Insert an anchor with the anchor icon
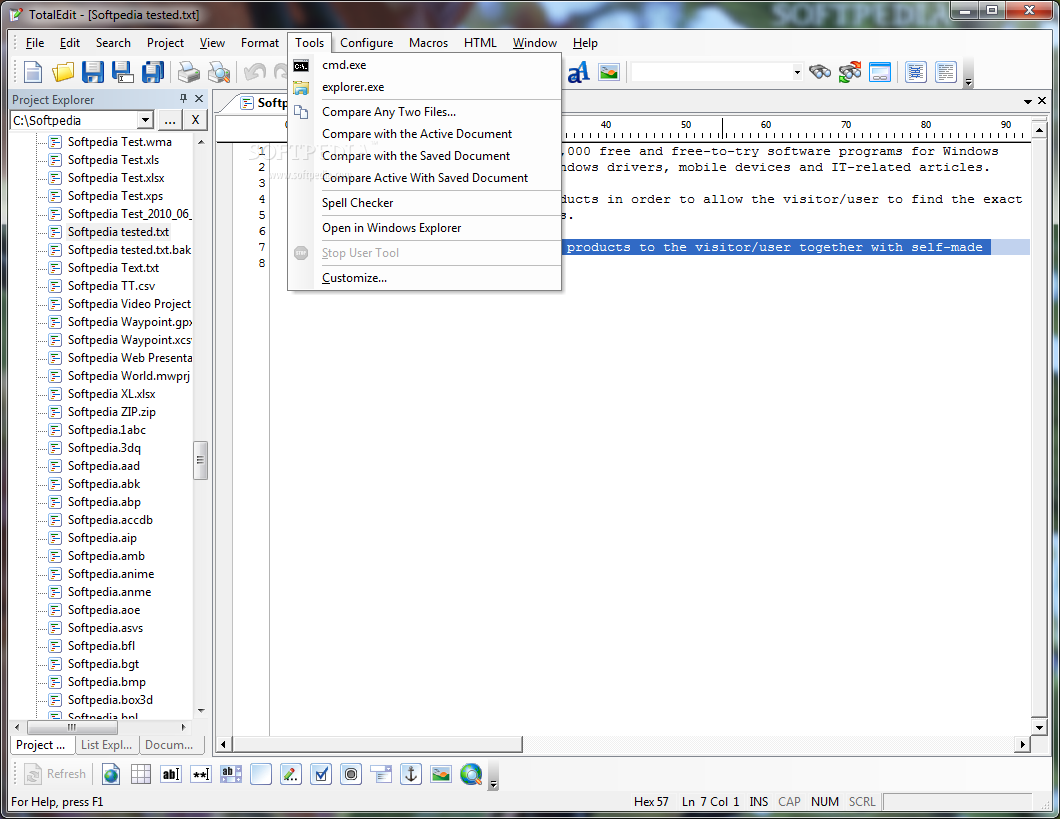Screen dimensions: 1060x819 tap(411, 774)
